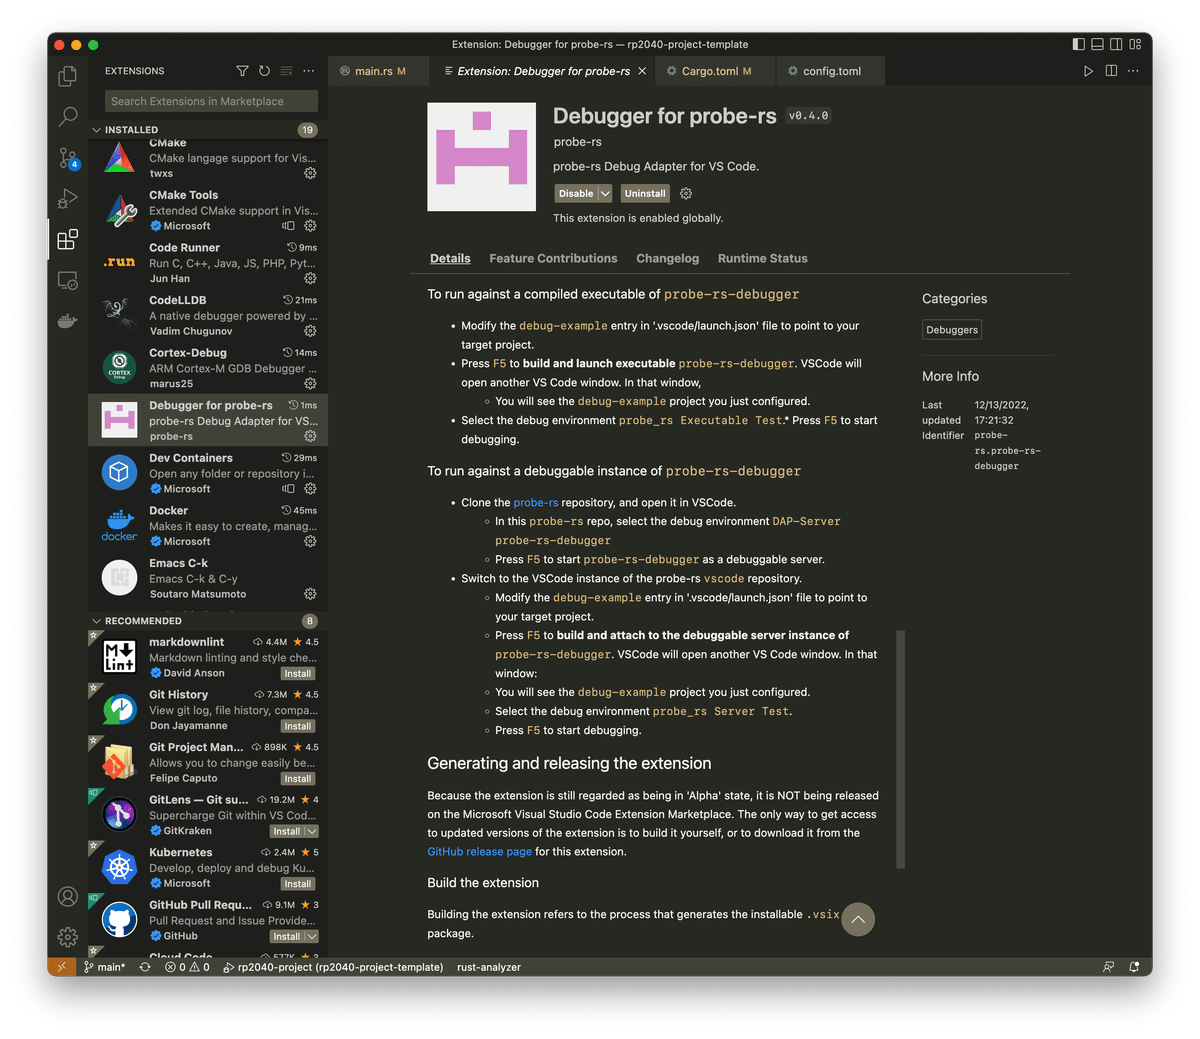Open the Docker view in the activity bar
The width and height of the screenshot is (1200, 1039).
pyautogui.click(x=67, y=320)
